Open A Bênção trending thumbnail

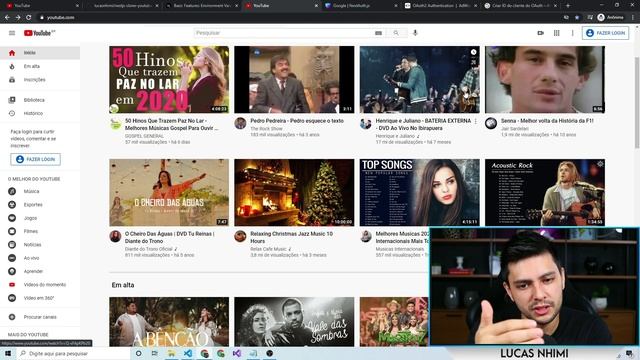pyautogui.click(x=169, y=322)
